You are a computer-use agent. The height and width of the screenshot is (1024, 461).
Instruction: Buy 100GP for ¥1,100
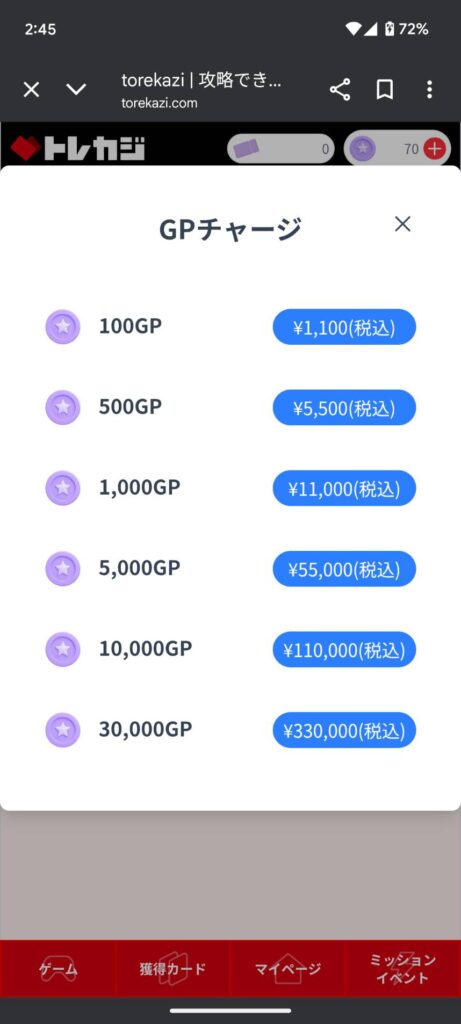[344, 327]
